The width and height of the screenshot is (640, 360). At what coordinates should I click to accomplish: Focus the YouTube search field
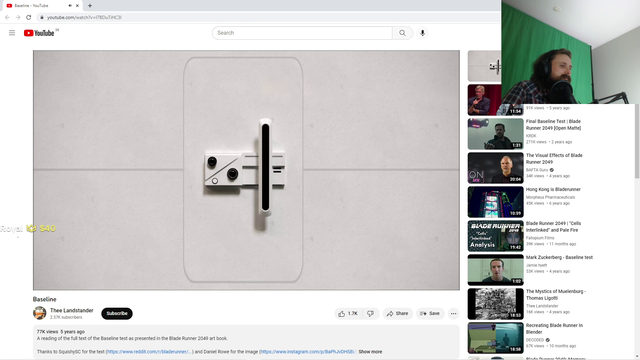pos(302,33)
